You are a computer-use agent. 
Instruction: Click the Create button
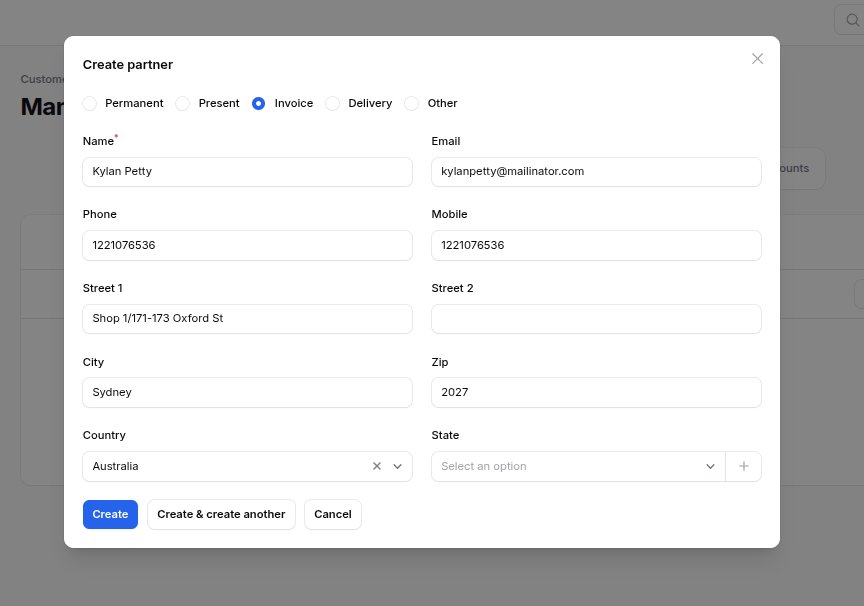(110, 514)
